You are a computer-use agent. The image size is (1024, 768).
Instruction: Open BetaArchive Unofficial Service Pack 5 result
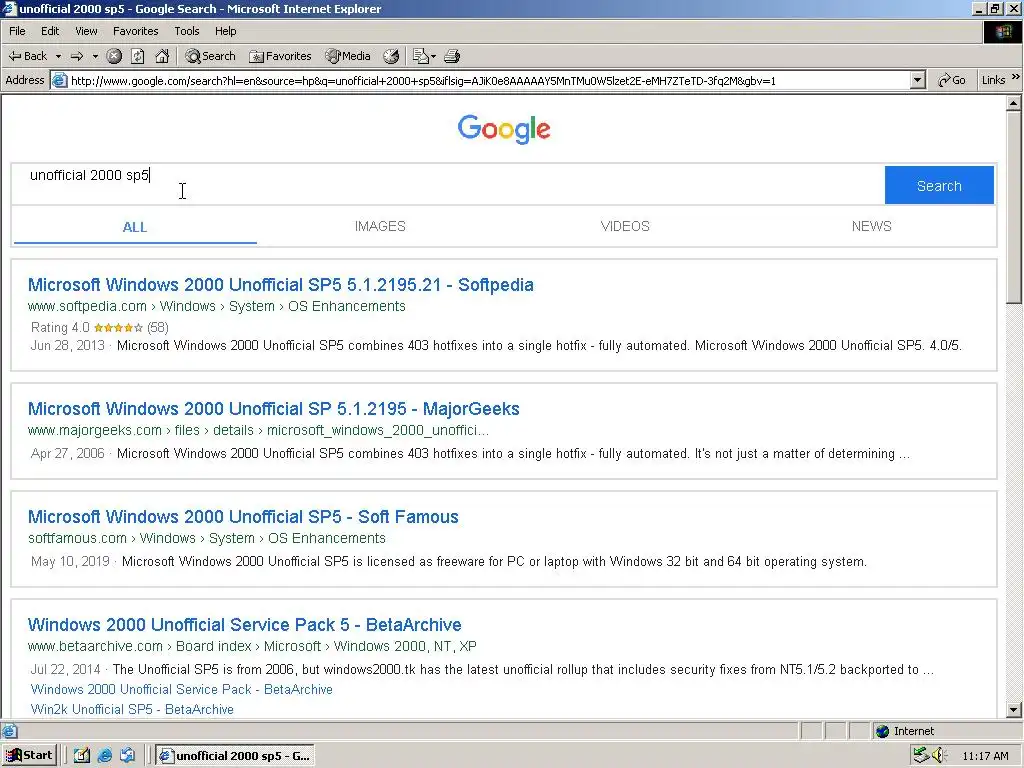pos(244,624)
